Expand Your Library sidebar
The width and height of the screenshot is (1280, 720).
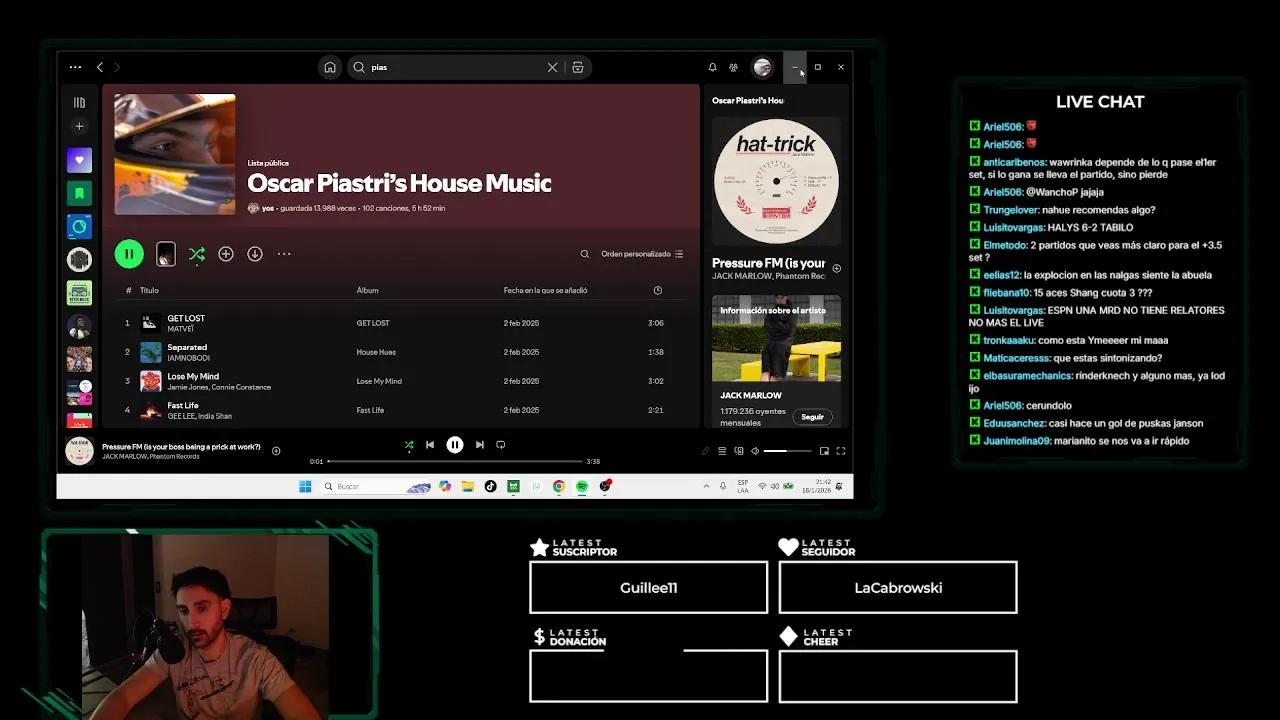(x=79, y=102)
